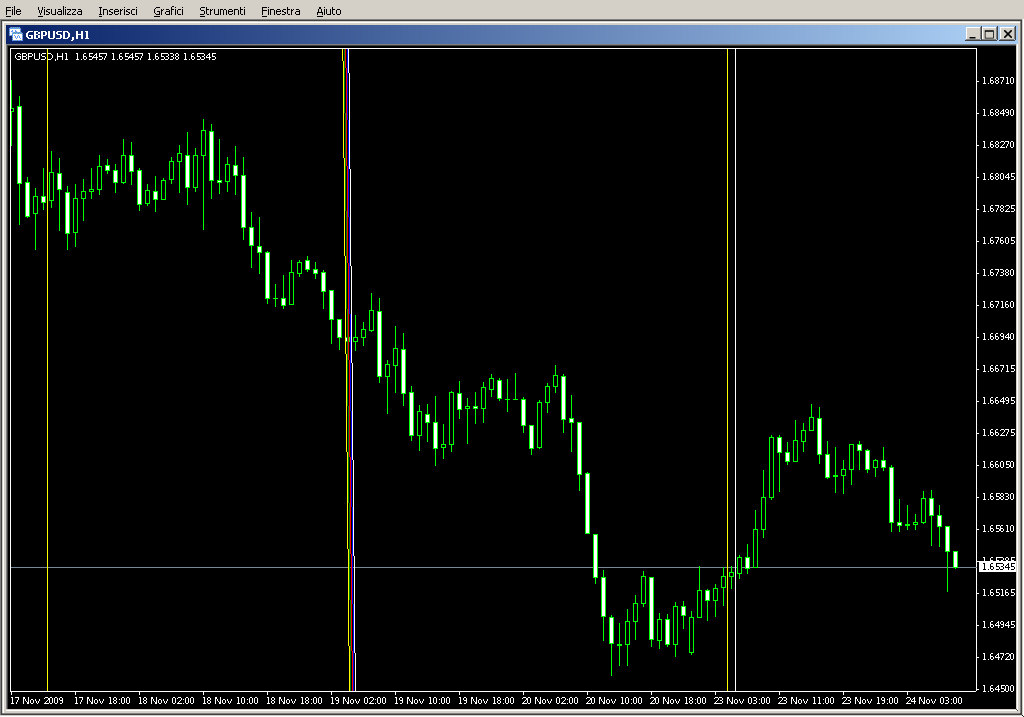Viewport: 1024px width, 717px height.
Task: Open the File menu
Action: pyautogui.click(x=13, y=11)
